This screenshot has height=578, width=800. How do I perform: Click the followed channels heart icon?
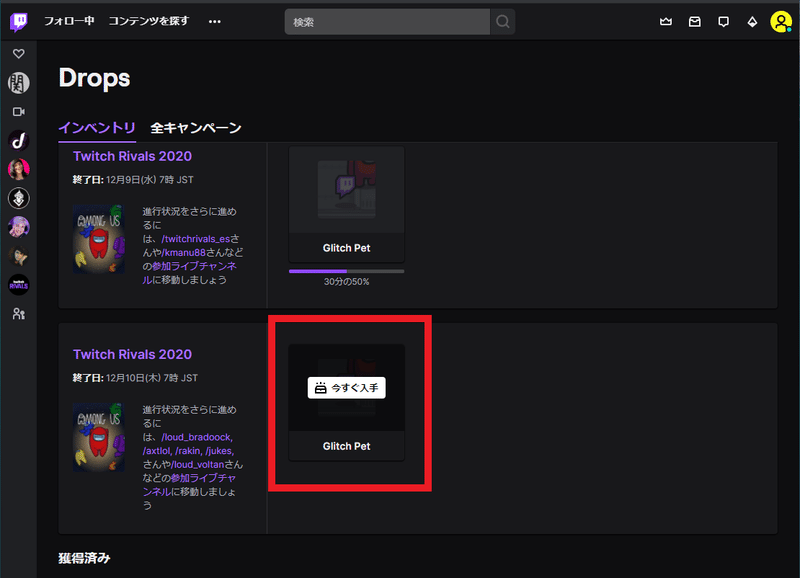coord(19,54)
